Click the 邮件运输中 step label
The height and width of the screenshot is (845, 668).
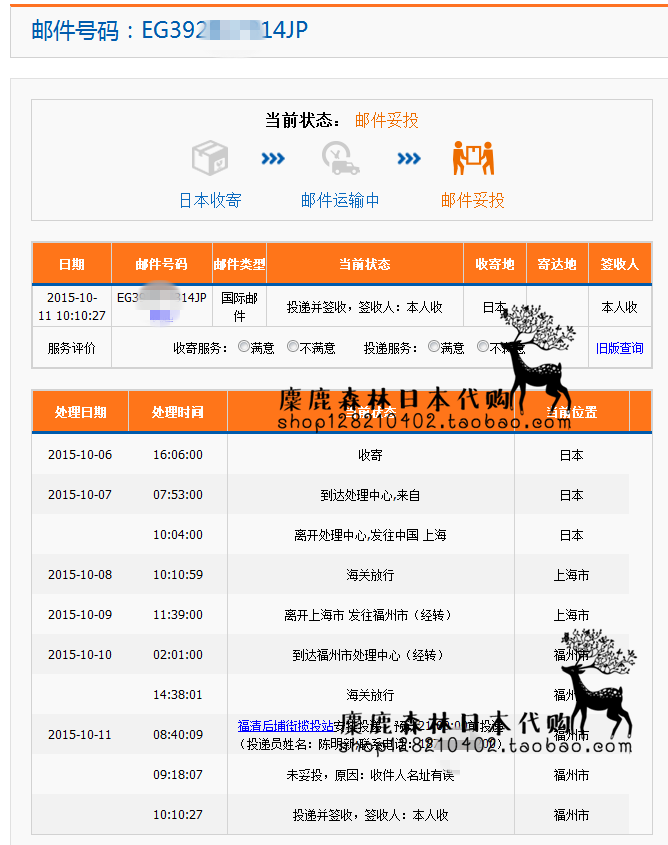pyautogui.click(x=340, y=200)
